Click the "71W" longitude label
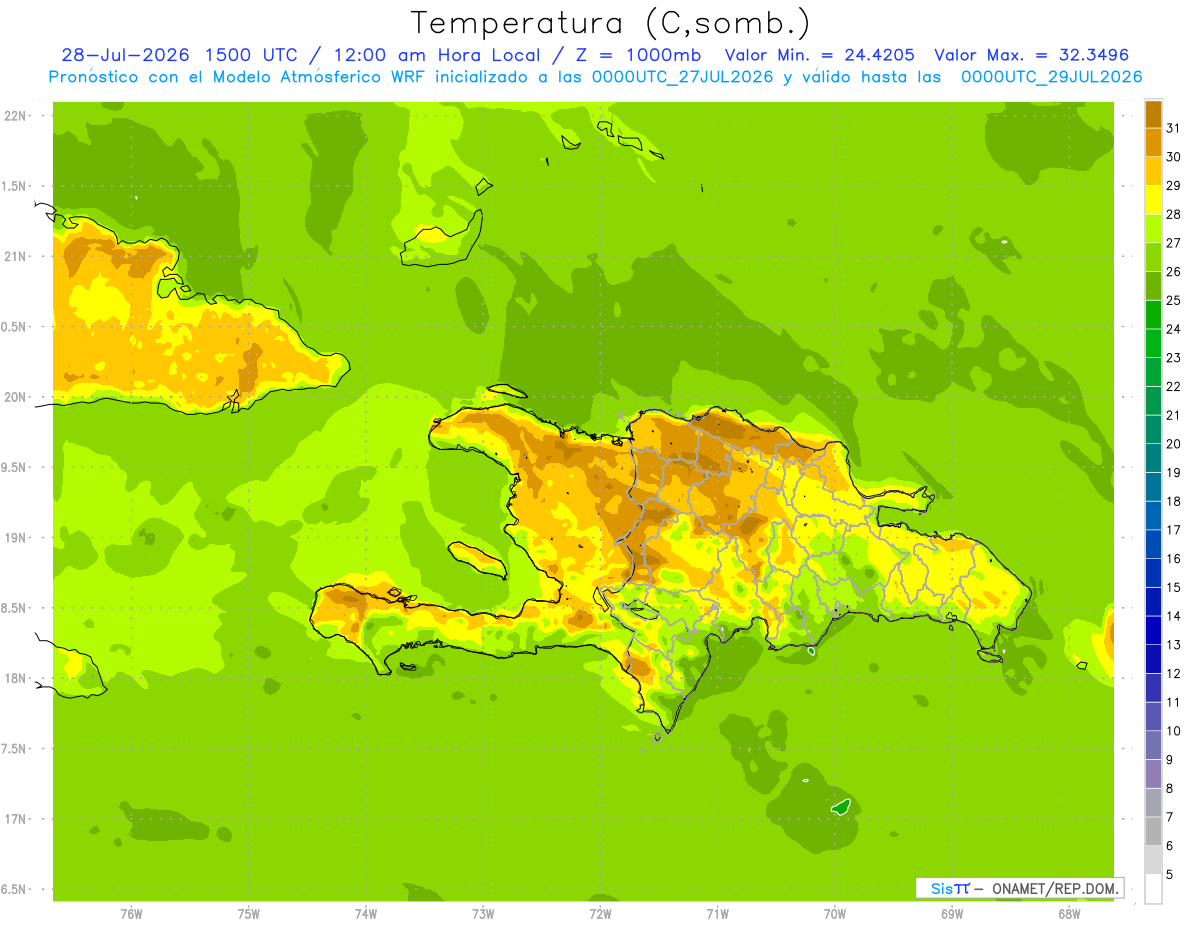This screenshot has height=927, width=1200. tap(717, 914)
